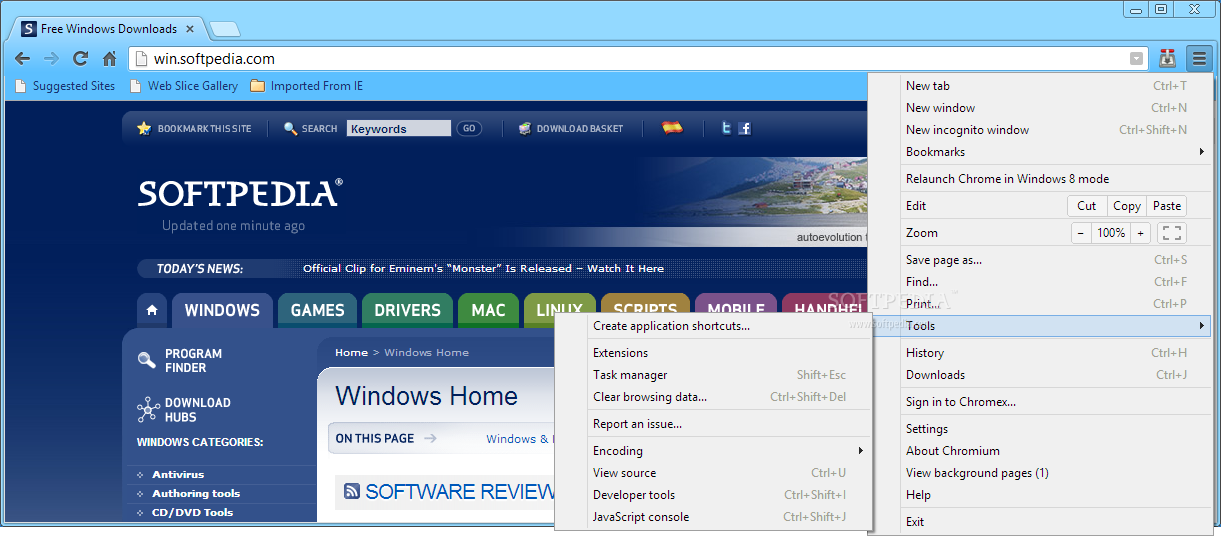Viewport: 1221px width, 536px height.
Task: Select Find… in the Chrome menu
Action: (1040, 282)
